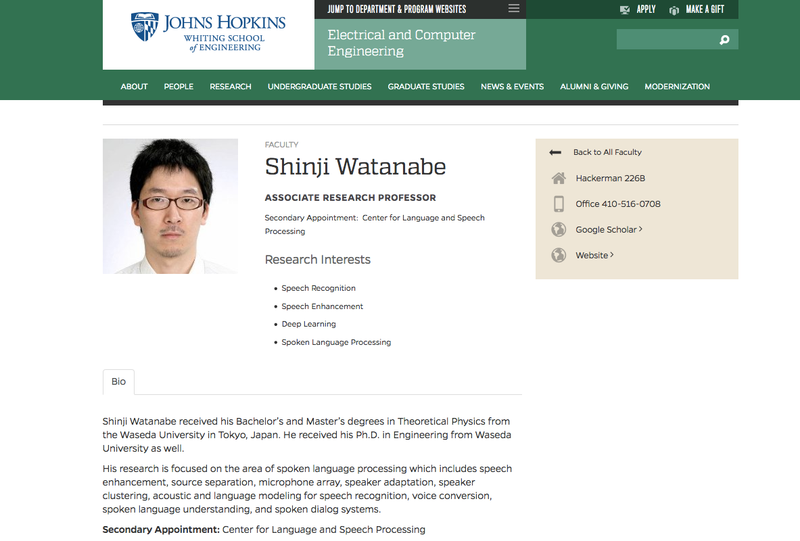Click the Associate Research Professor title
800x541 pixels.
351,198
